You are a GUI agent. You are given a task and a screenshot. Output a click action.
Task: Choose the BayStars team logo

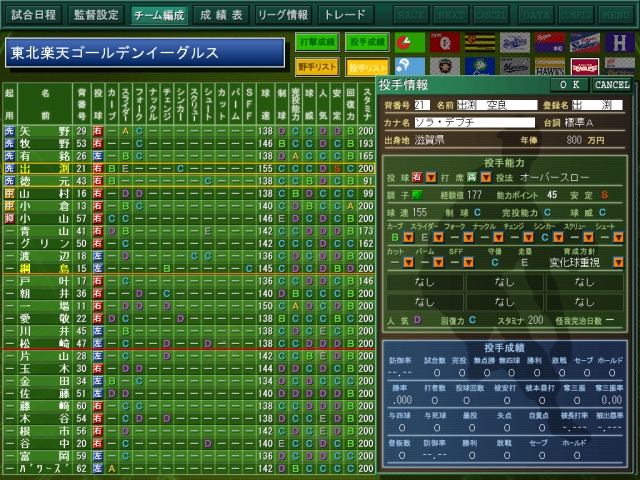coord(515,42)
